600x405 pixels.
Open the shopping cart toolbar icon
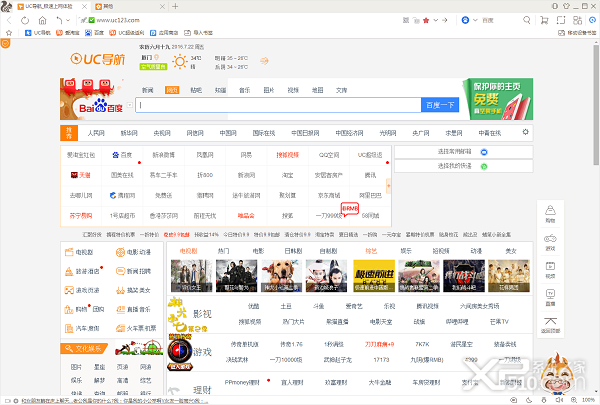coord(544,20)
